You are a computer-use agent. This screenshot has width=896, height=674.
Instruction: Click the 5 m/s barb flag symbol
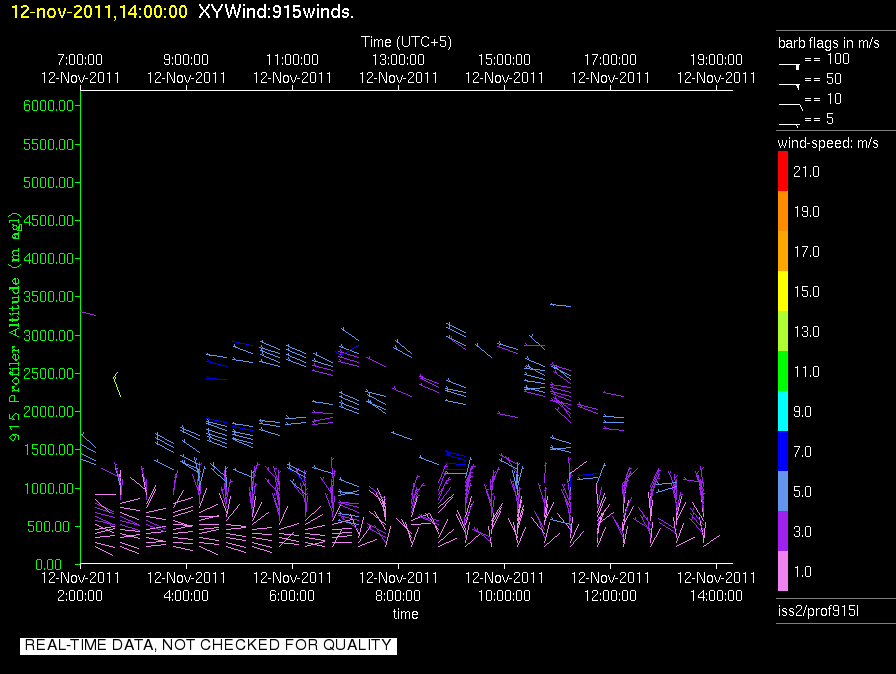click(x=789, y=125)
